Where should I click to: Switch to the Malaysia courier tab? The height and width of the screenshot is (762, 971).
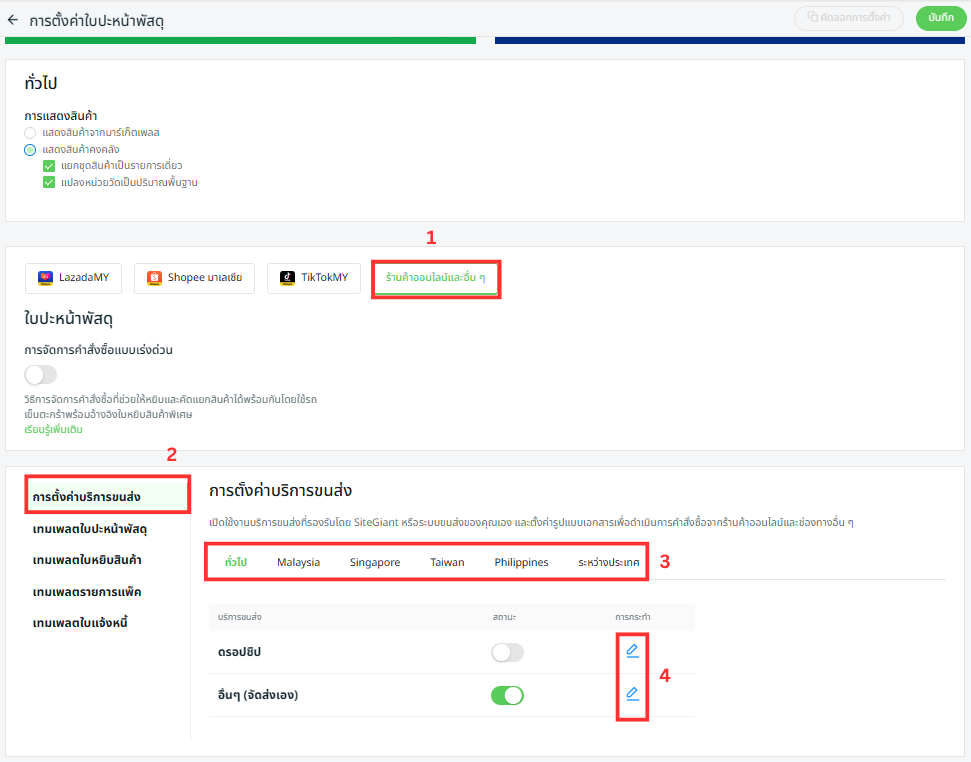tap(299, 562)
